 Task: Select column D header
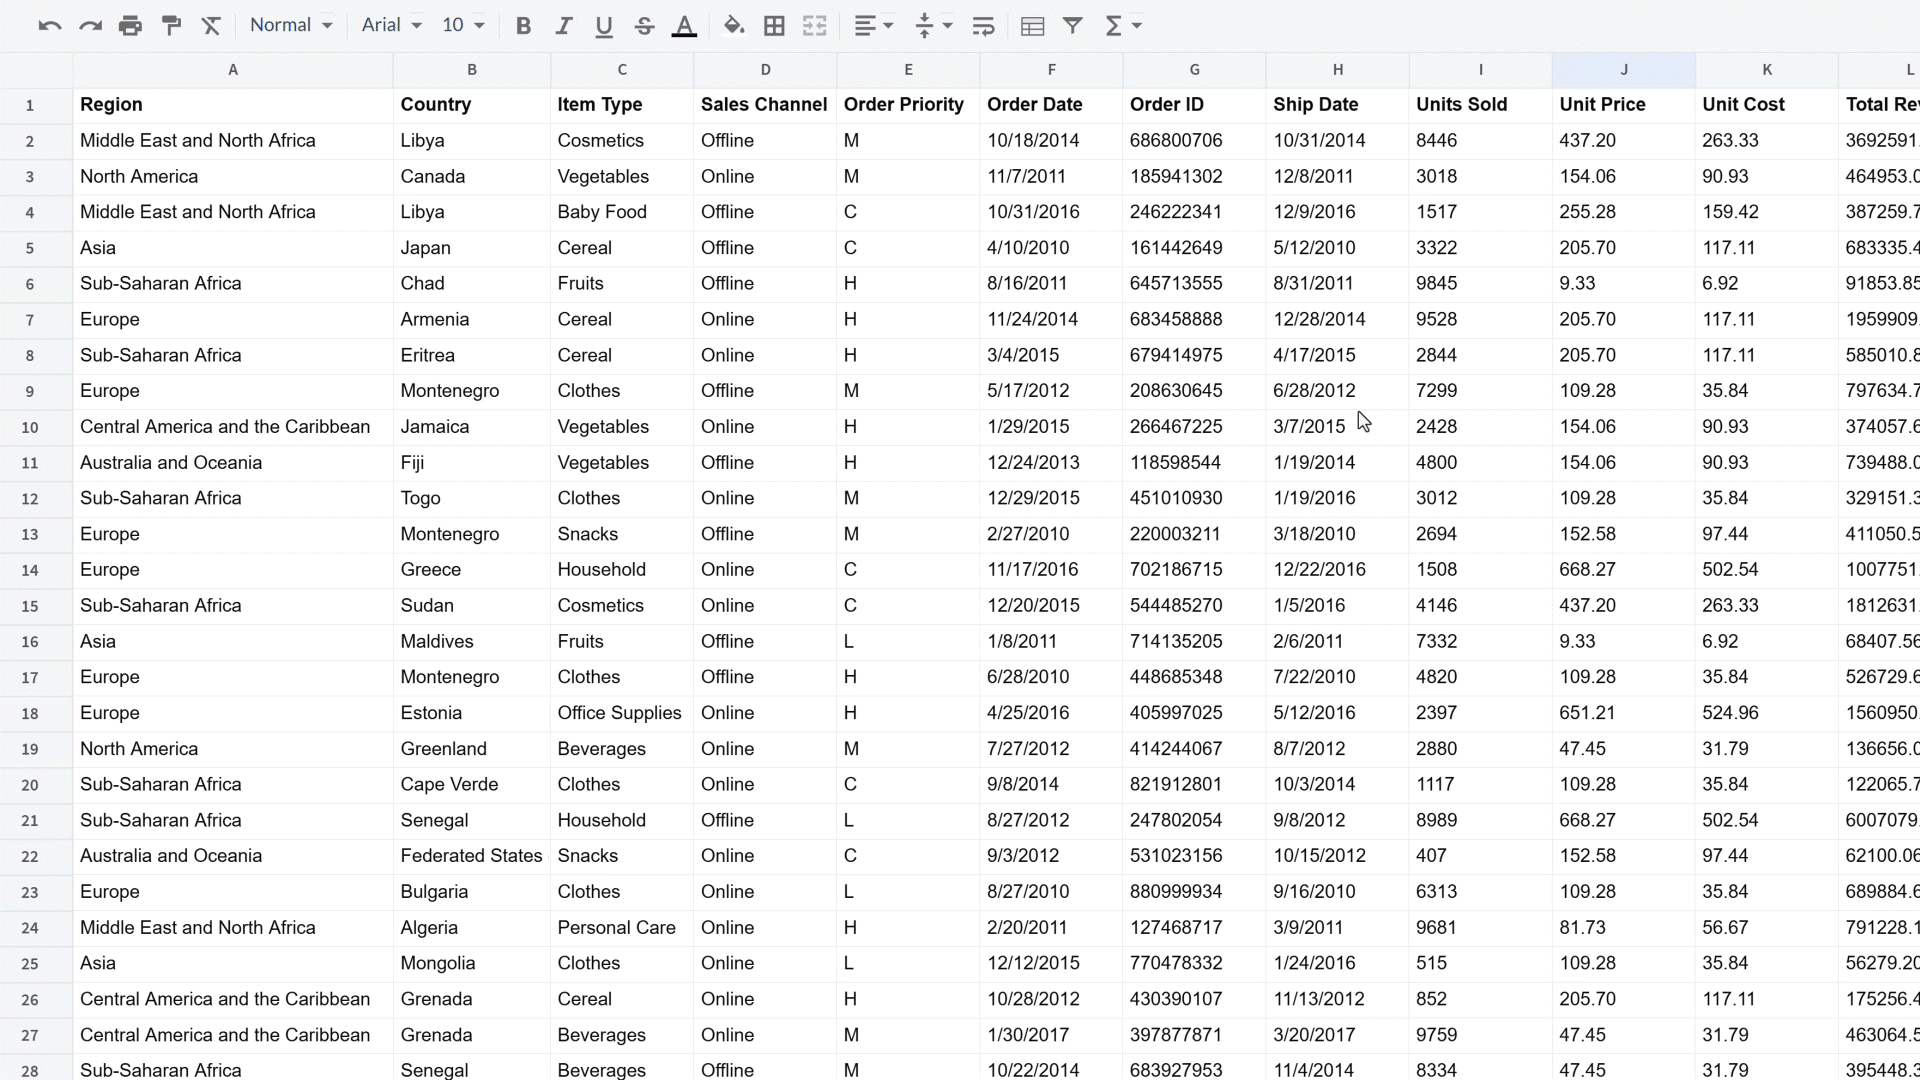[x=765, y=70]
